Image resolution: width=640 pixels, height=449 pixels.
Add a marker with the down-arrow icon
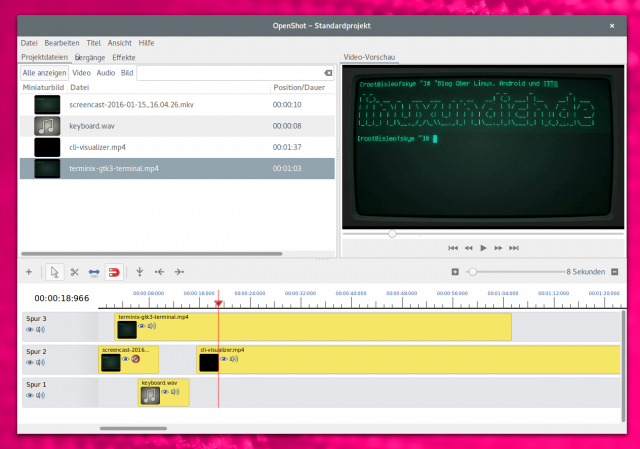[x=140, y=272]
